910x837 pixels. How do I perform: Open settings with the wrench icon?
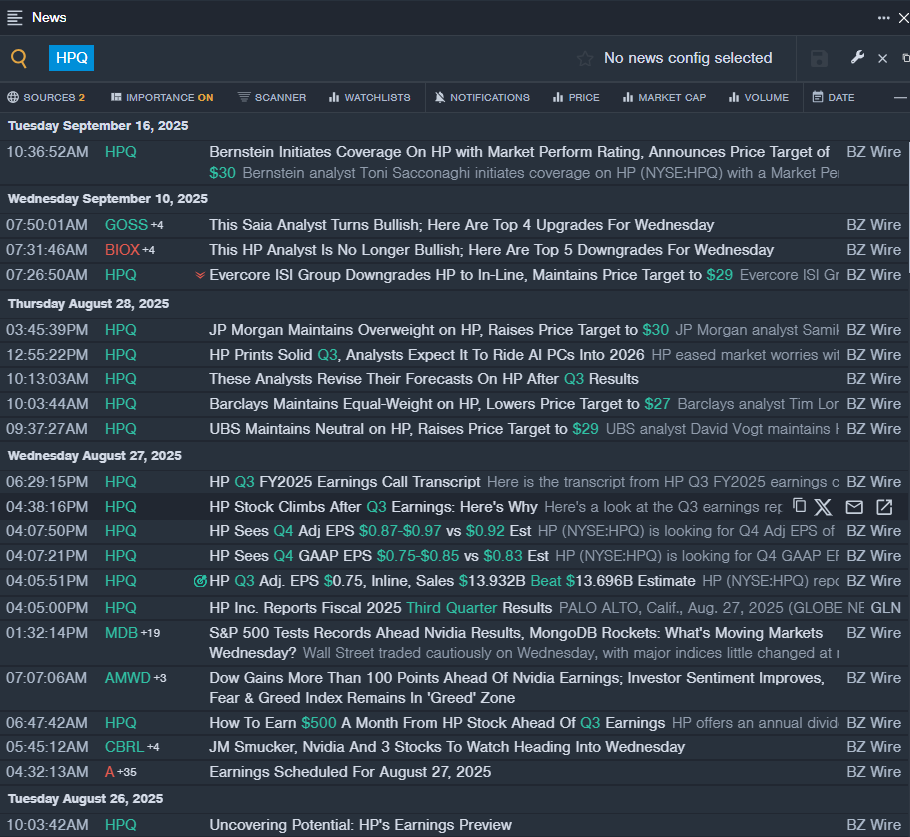(857, 58)
